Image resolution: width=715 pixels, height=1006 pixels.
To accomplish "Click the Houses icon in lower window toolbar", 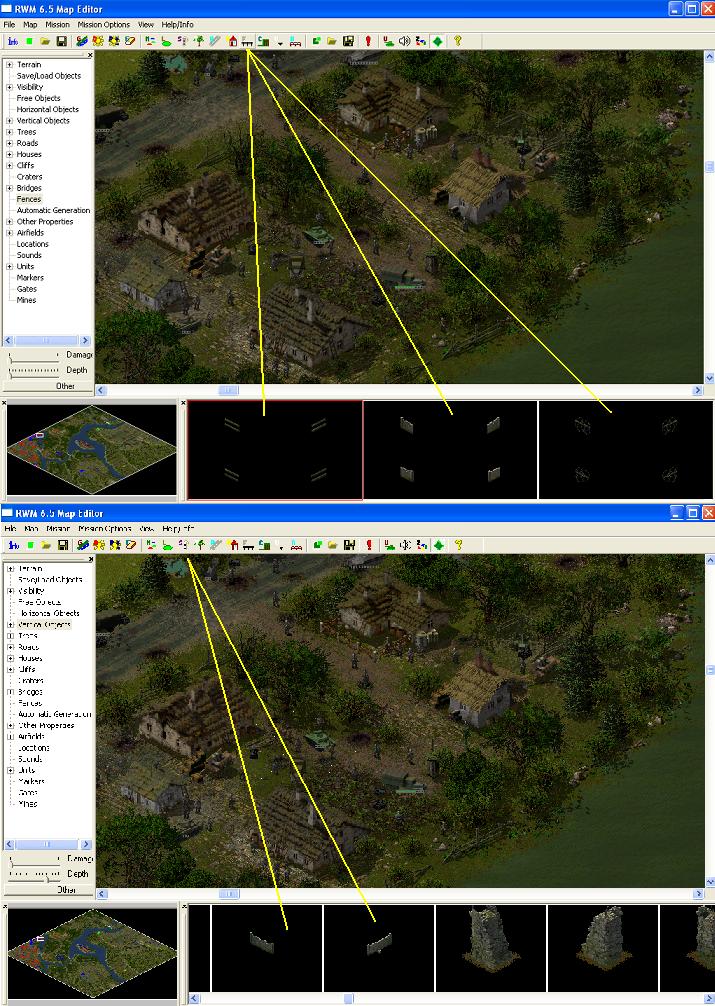I will (232, 545).
